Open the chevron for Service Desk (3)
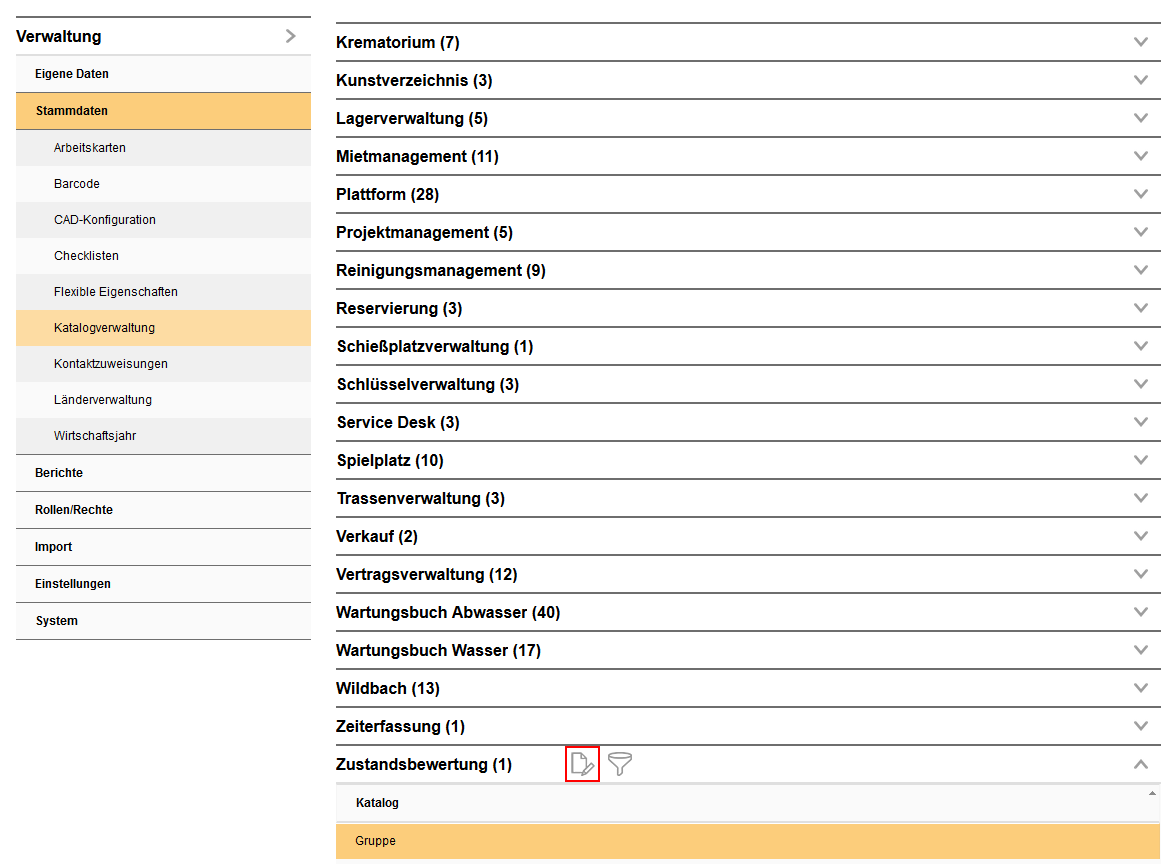The width and height of the screenshot is (1163, 864). 1140,422
